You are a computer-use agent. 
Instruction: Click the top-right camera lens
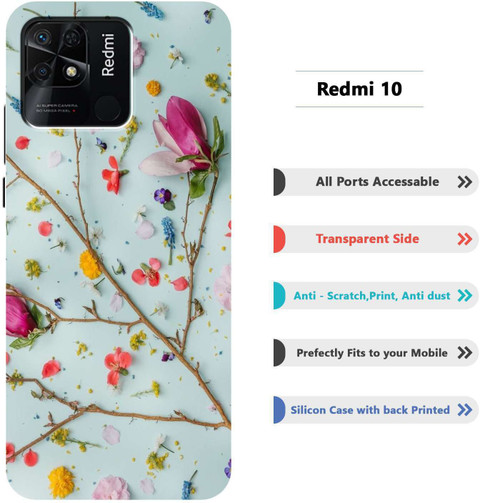[x=72, y=37]
